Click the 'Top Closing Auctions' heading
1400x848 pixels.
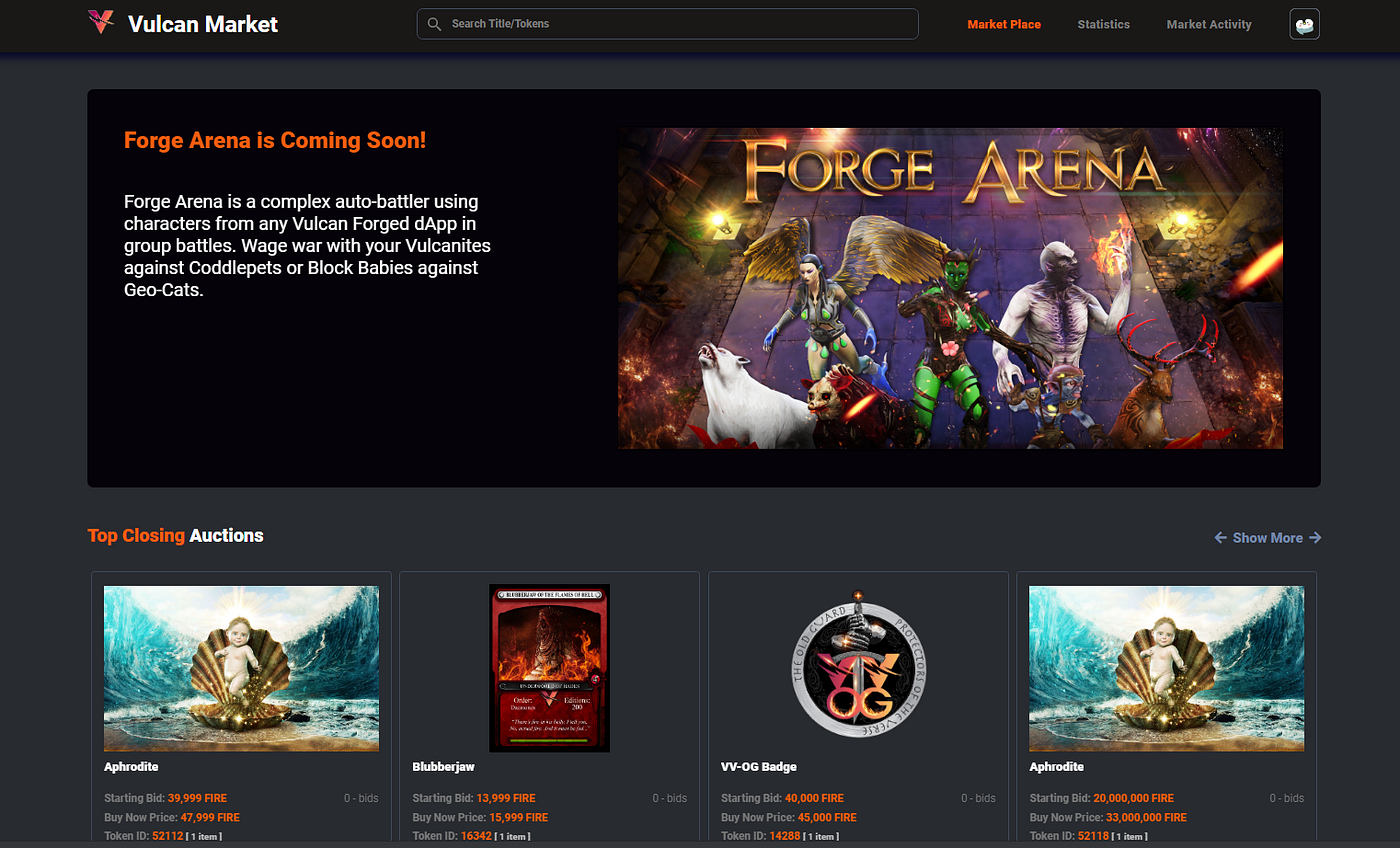176,536
